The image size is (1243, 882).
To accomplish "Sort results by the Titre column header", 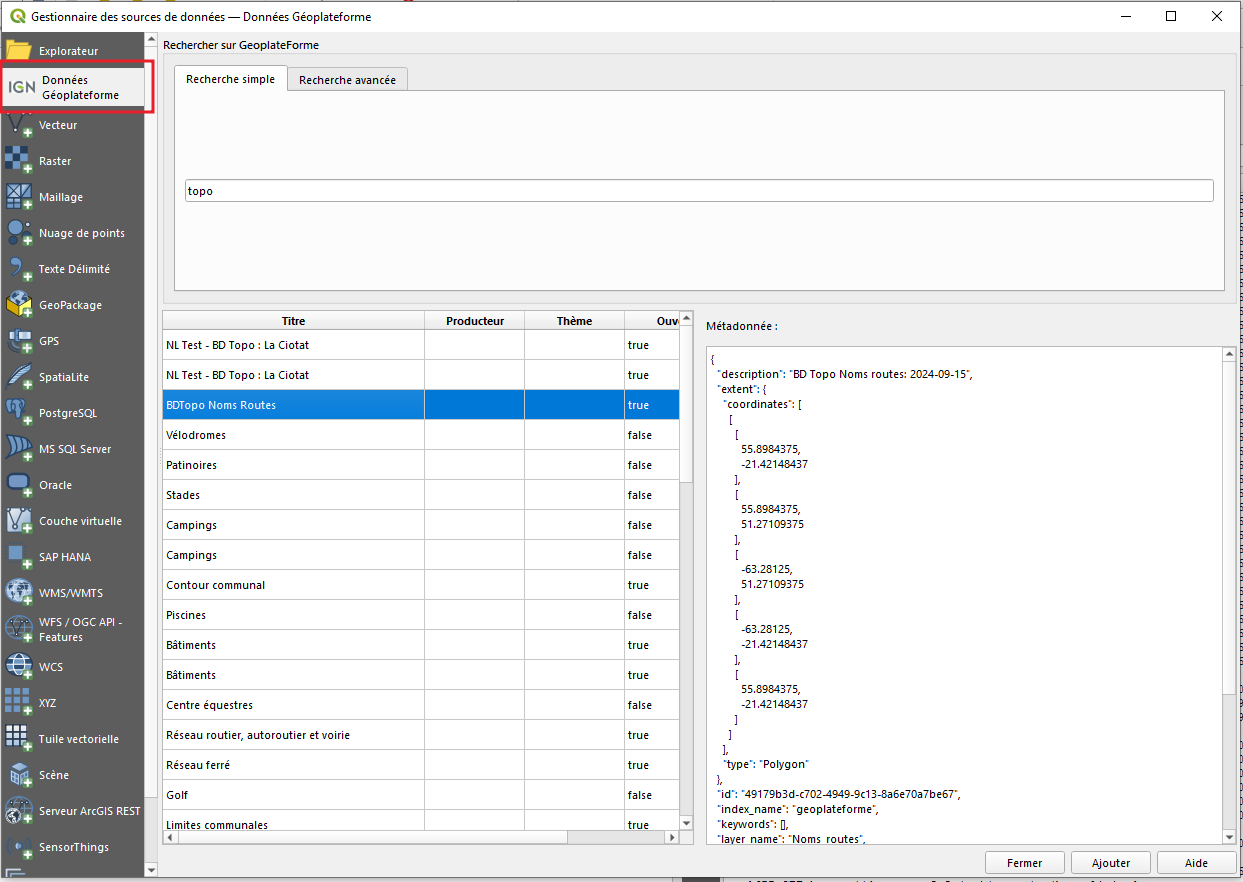I will [x=293, y=321].
